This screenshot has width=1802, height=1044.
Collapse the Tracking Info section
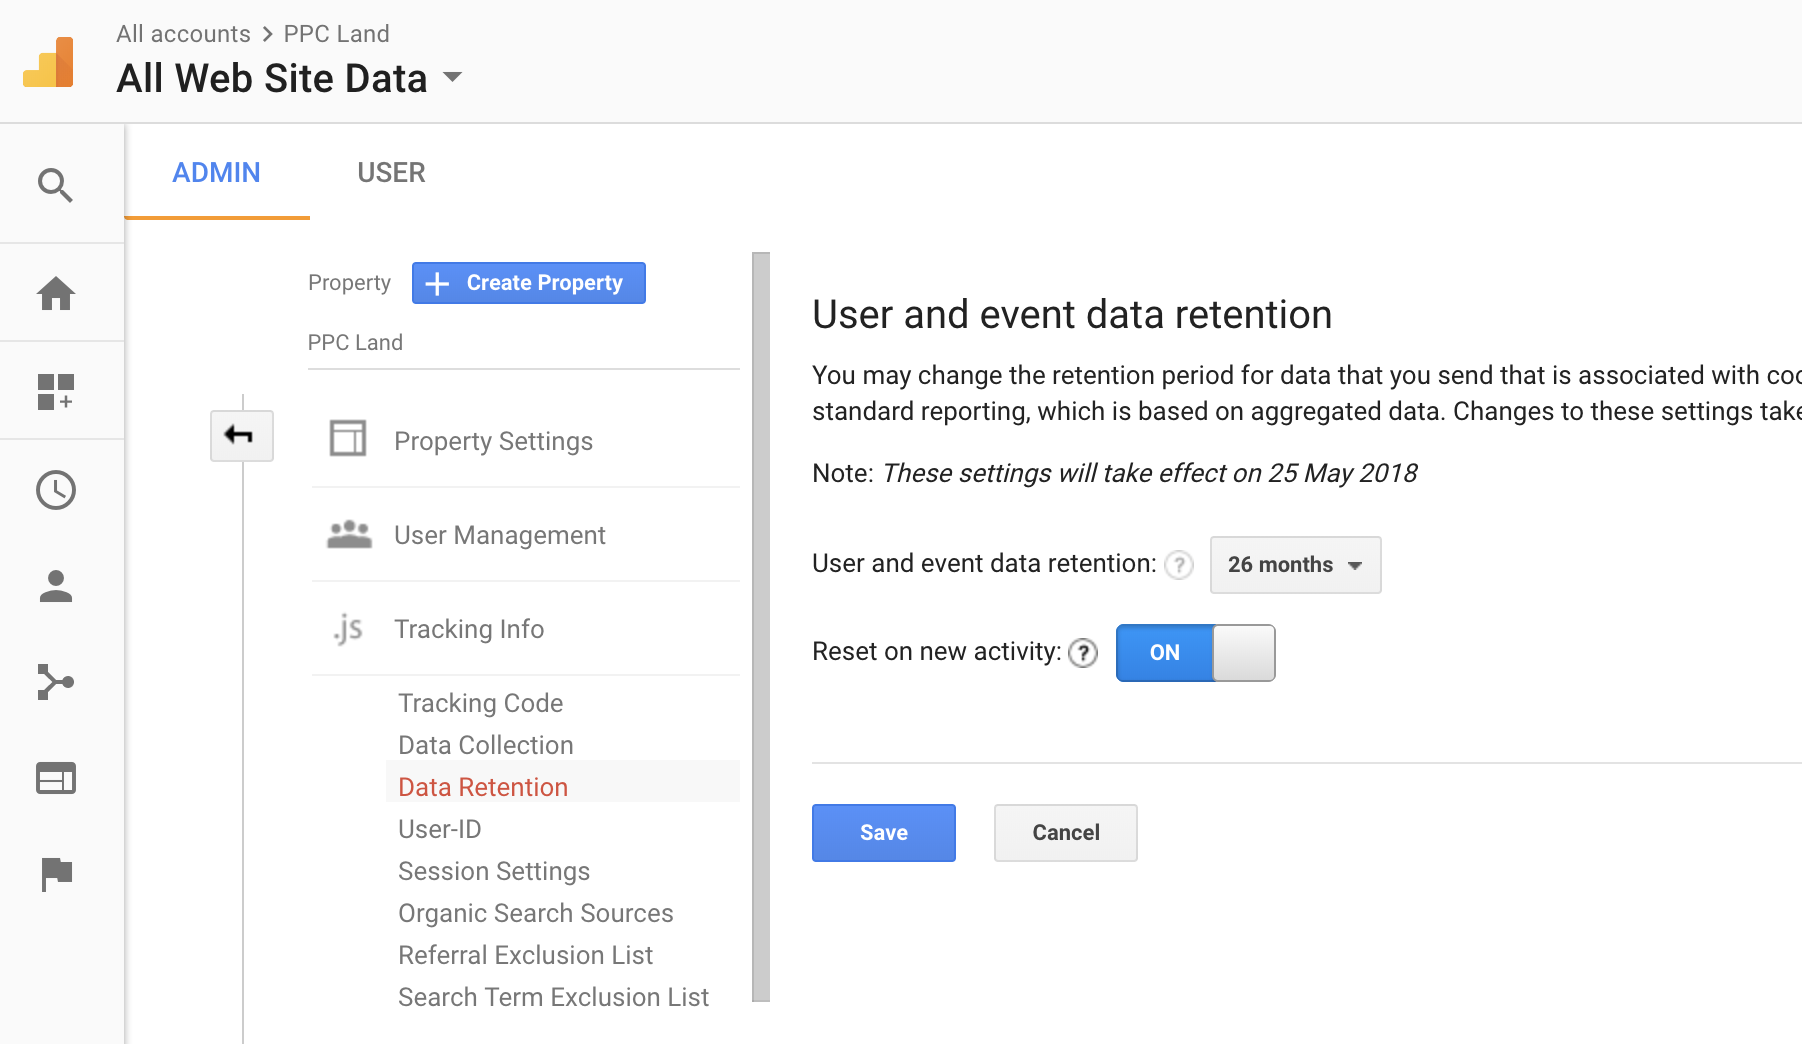coord(469,629)
